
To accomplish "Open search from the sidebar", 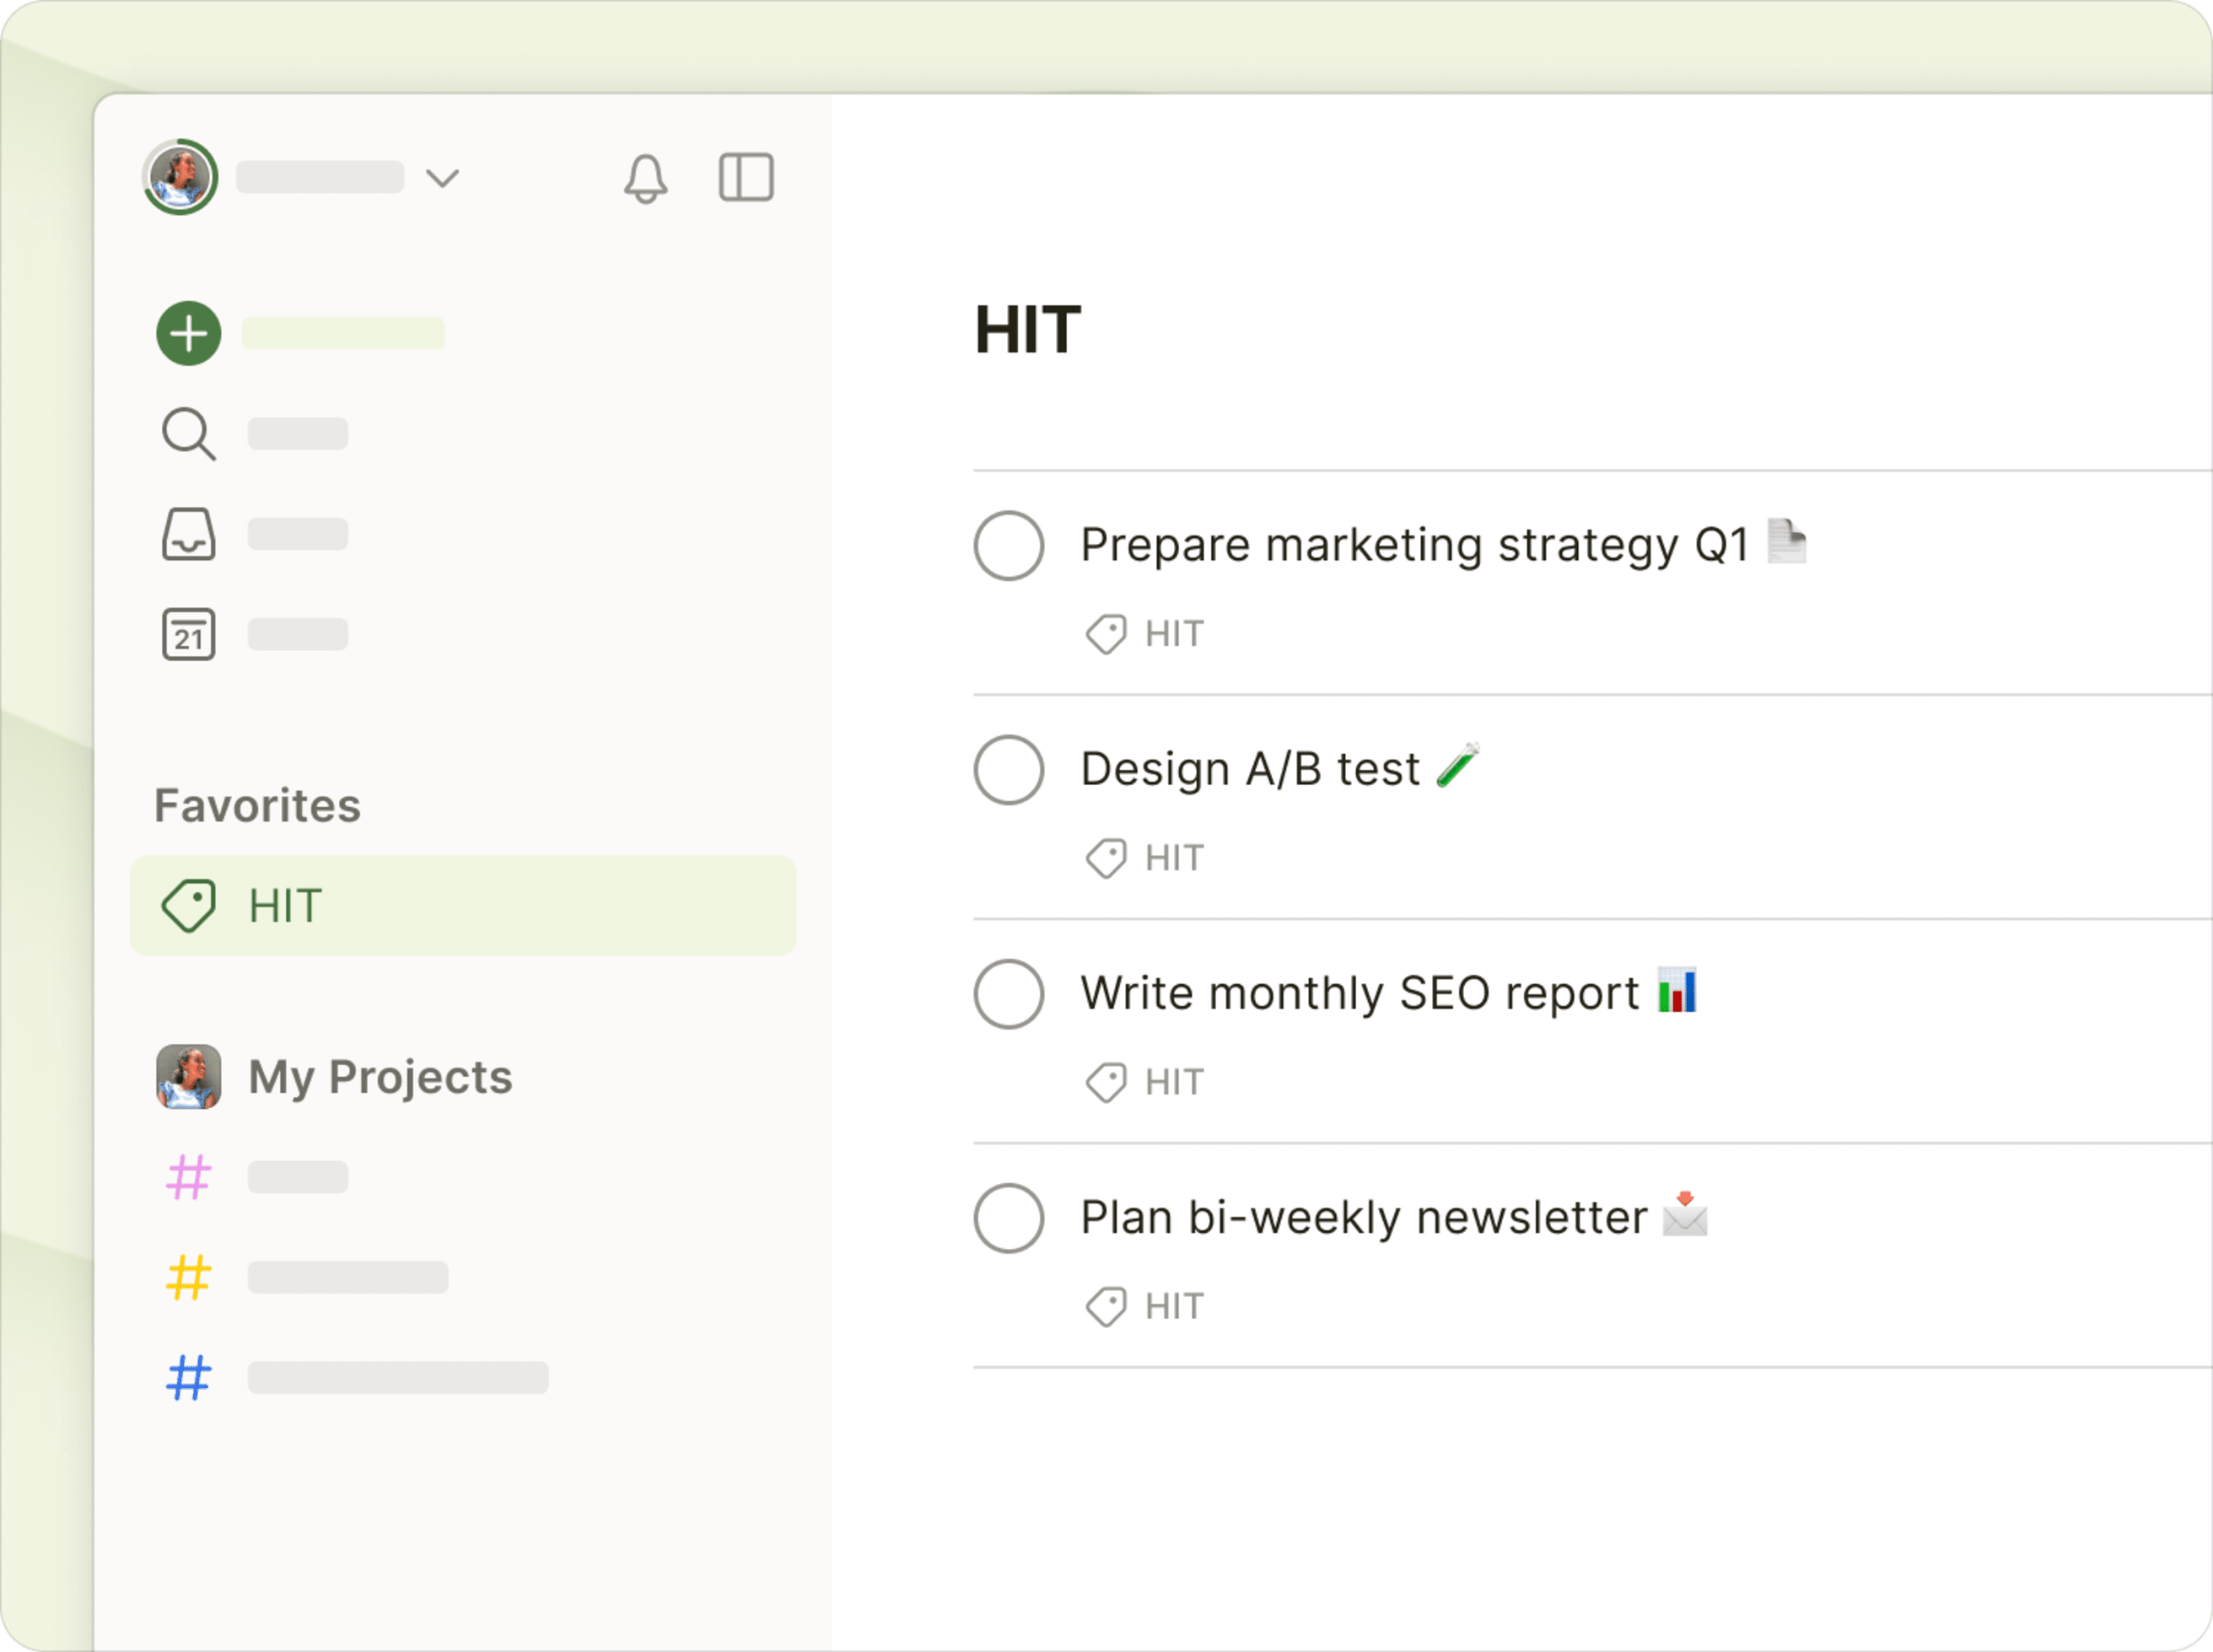I will point(188,433).
